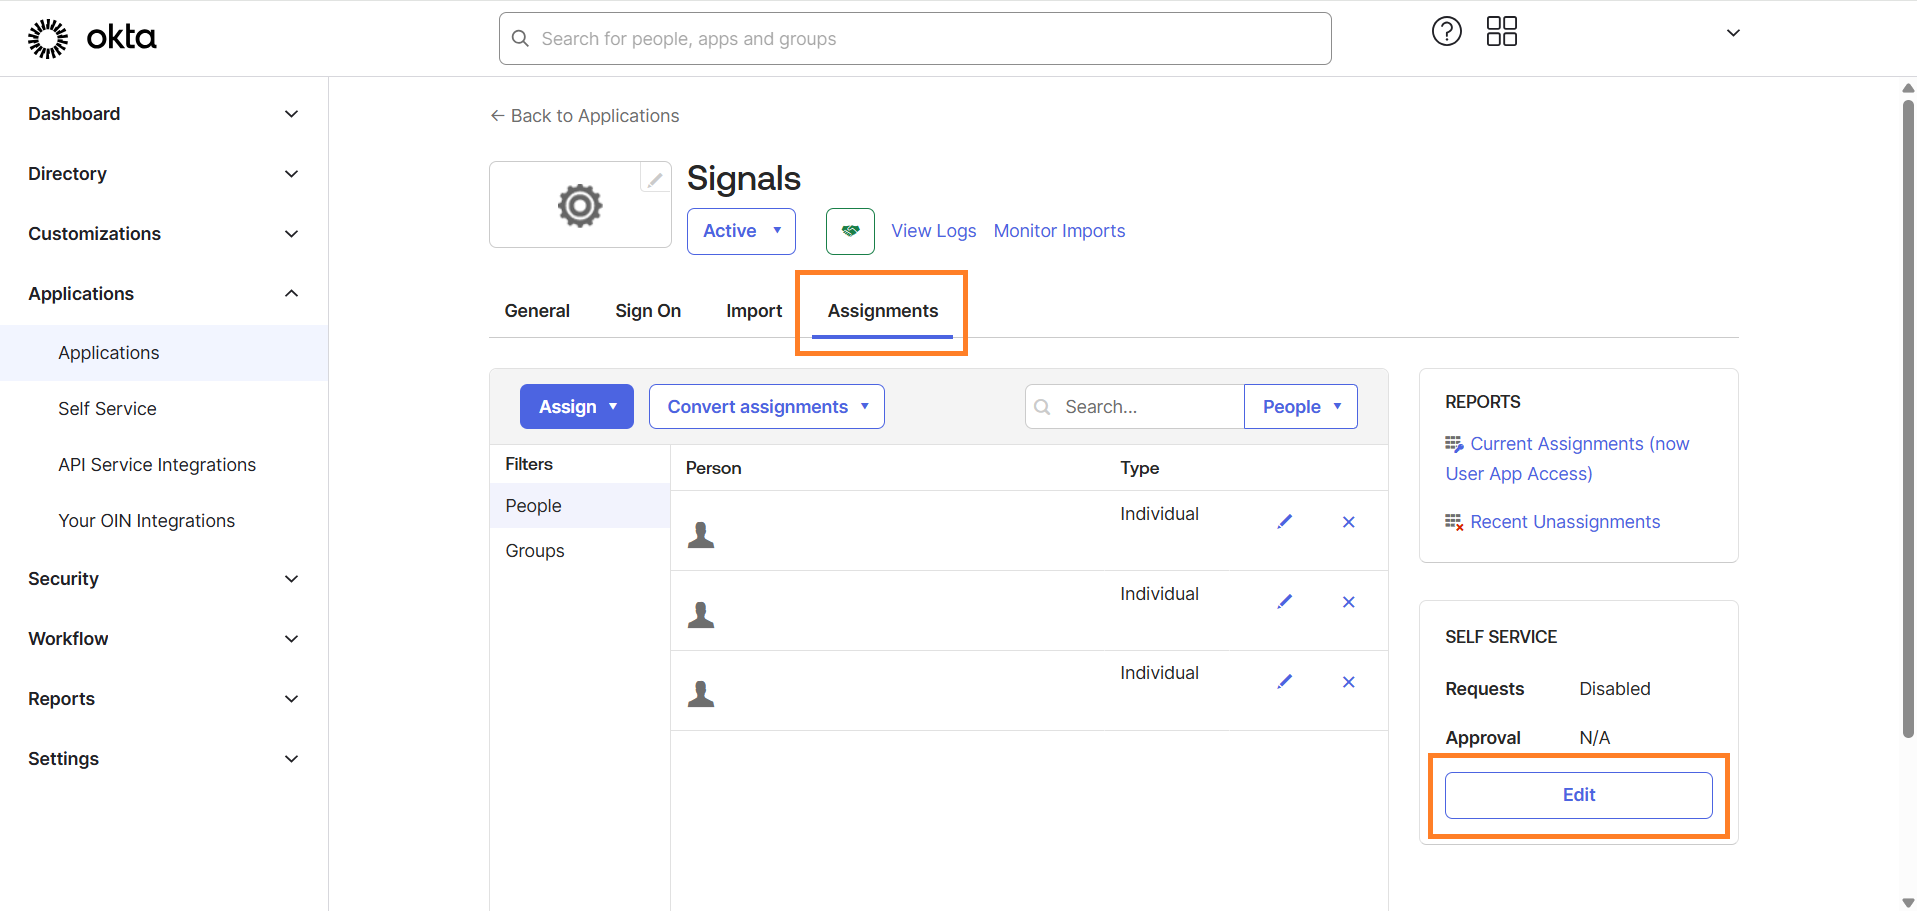The height and width of the screenshot is (911, 1917).
Task: Click the scrollbar up arrow
Action: [x=1908, y=88]
